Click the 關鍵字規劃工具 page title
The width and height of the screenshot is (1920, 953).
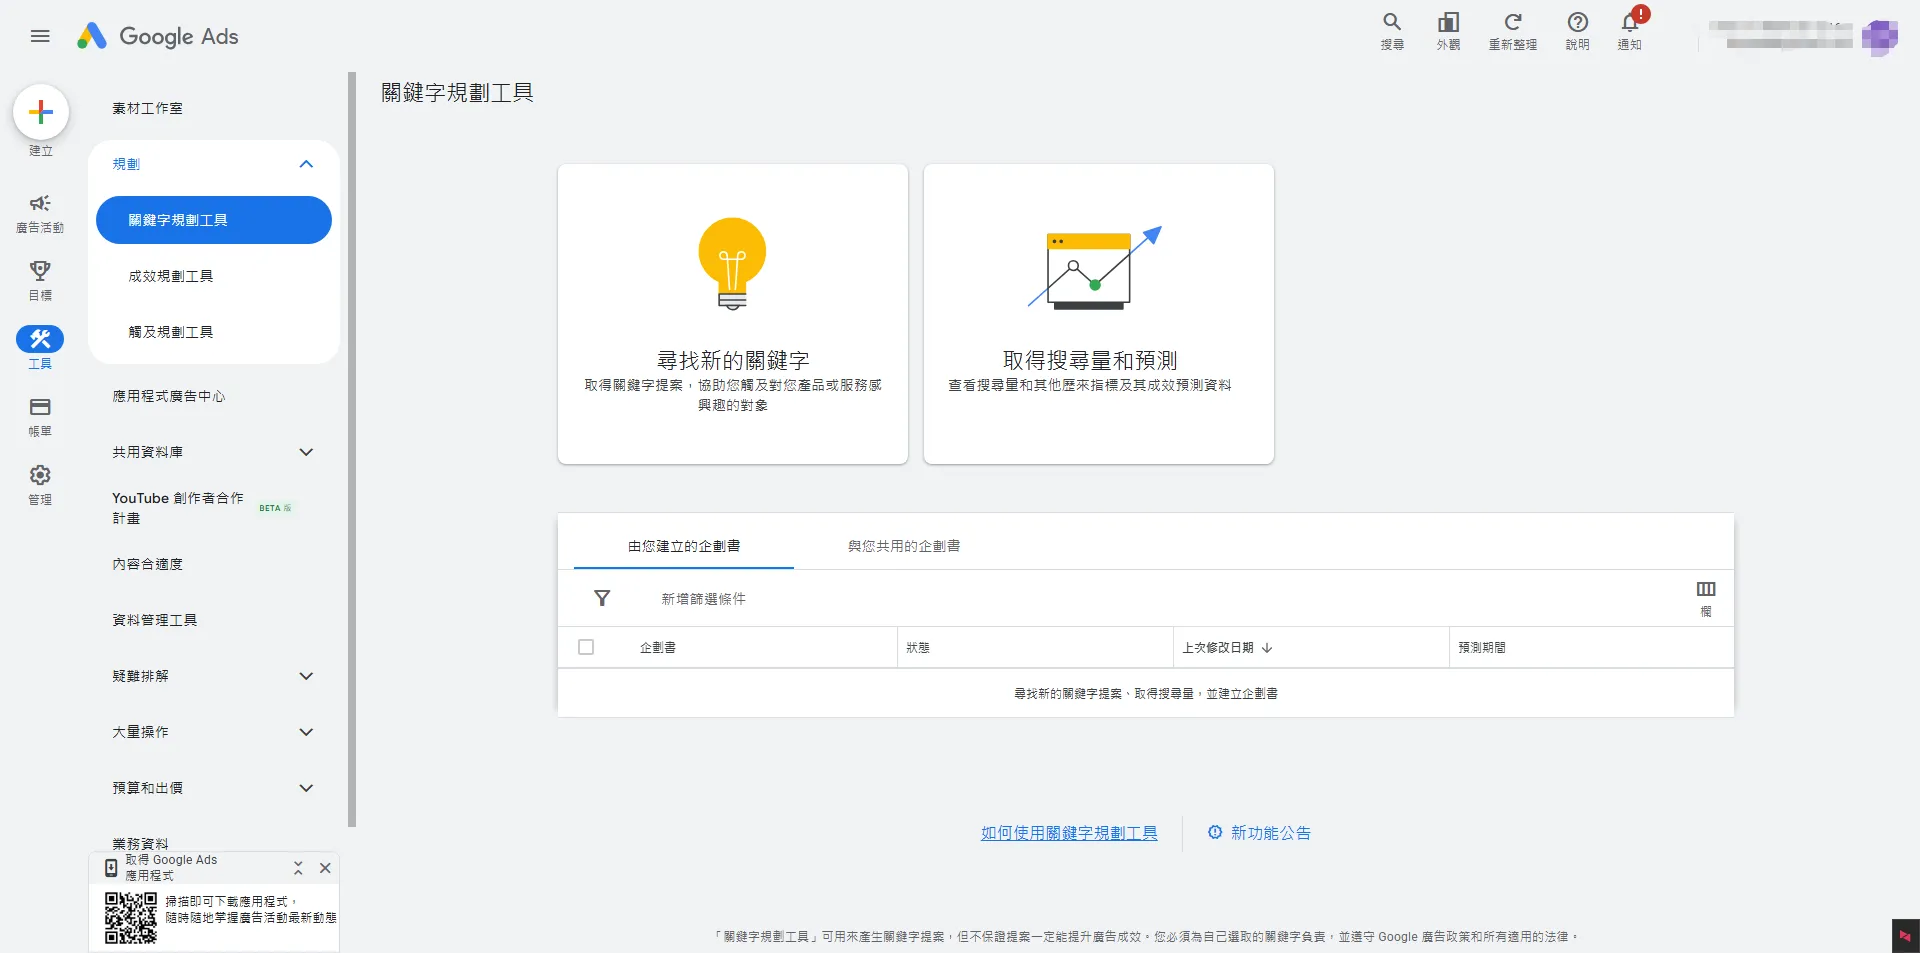[457, 92]
